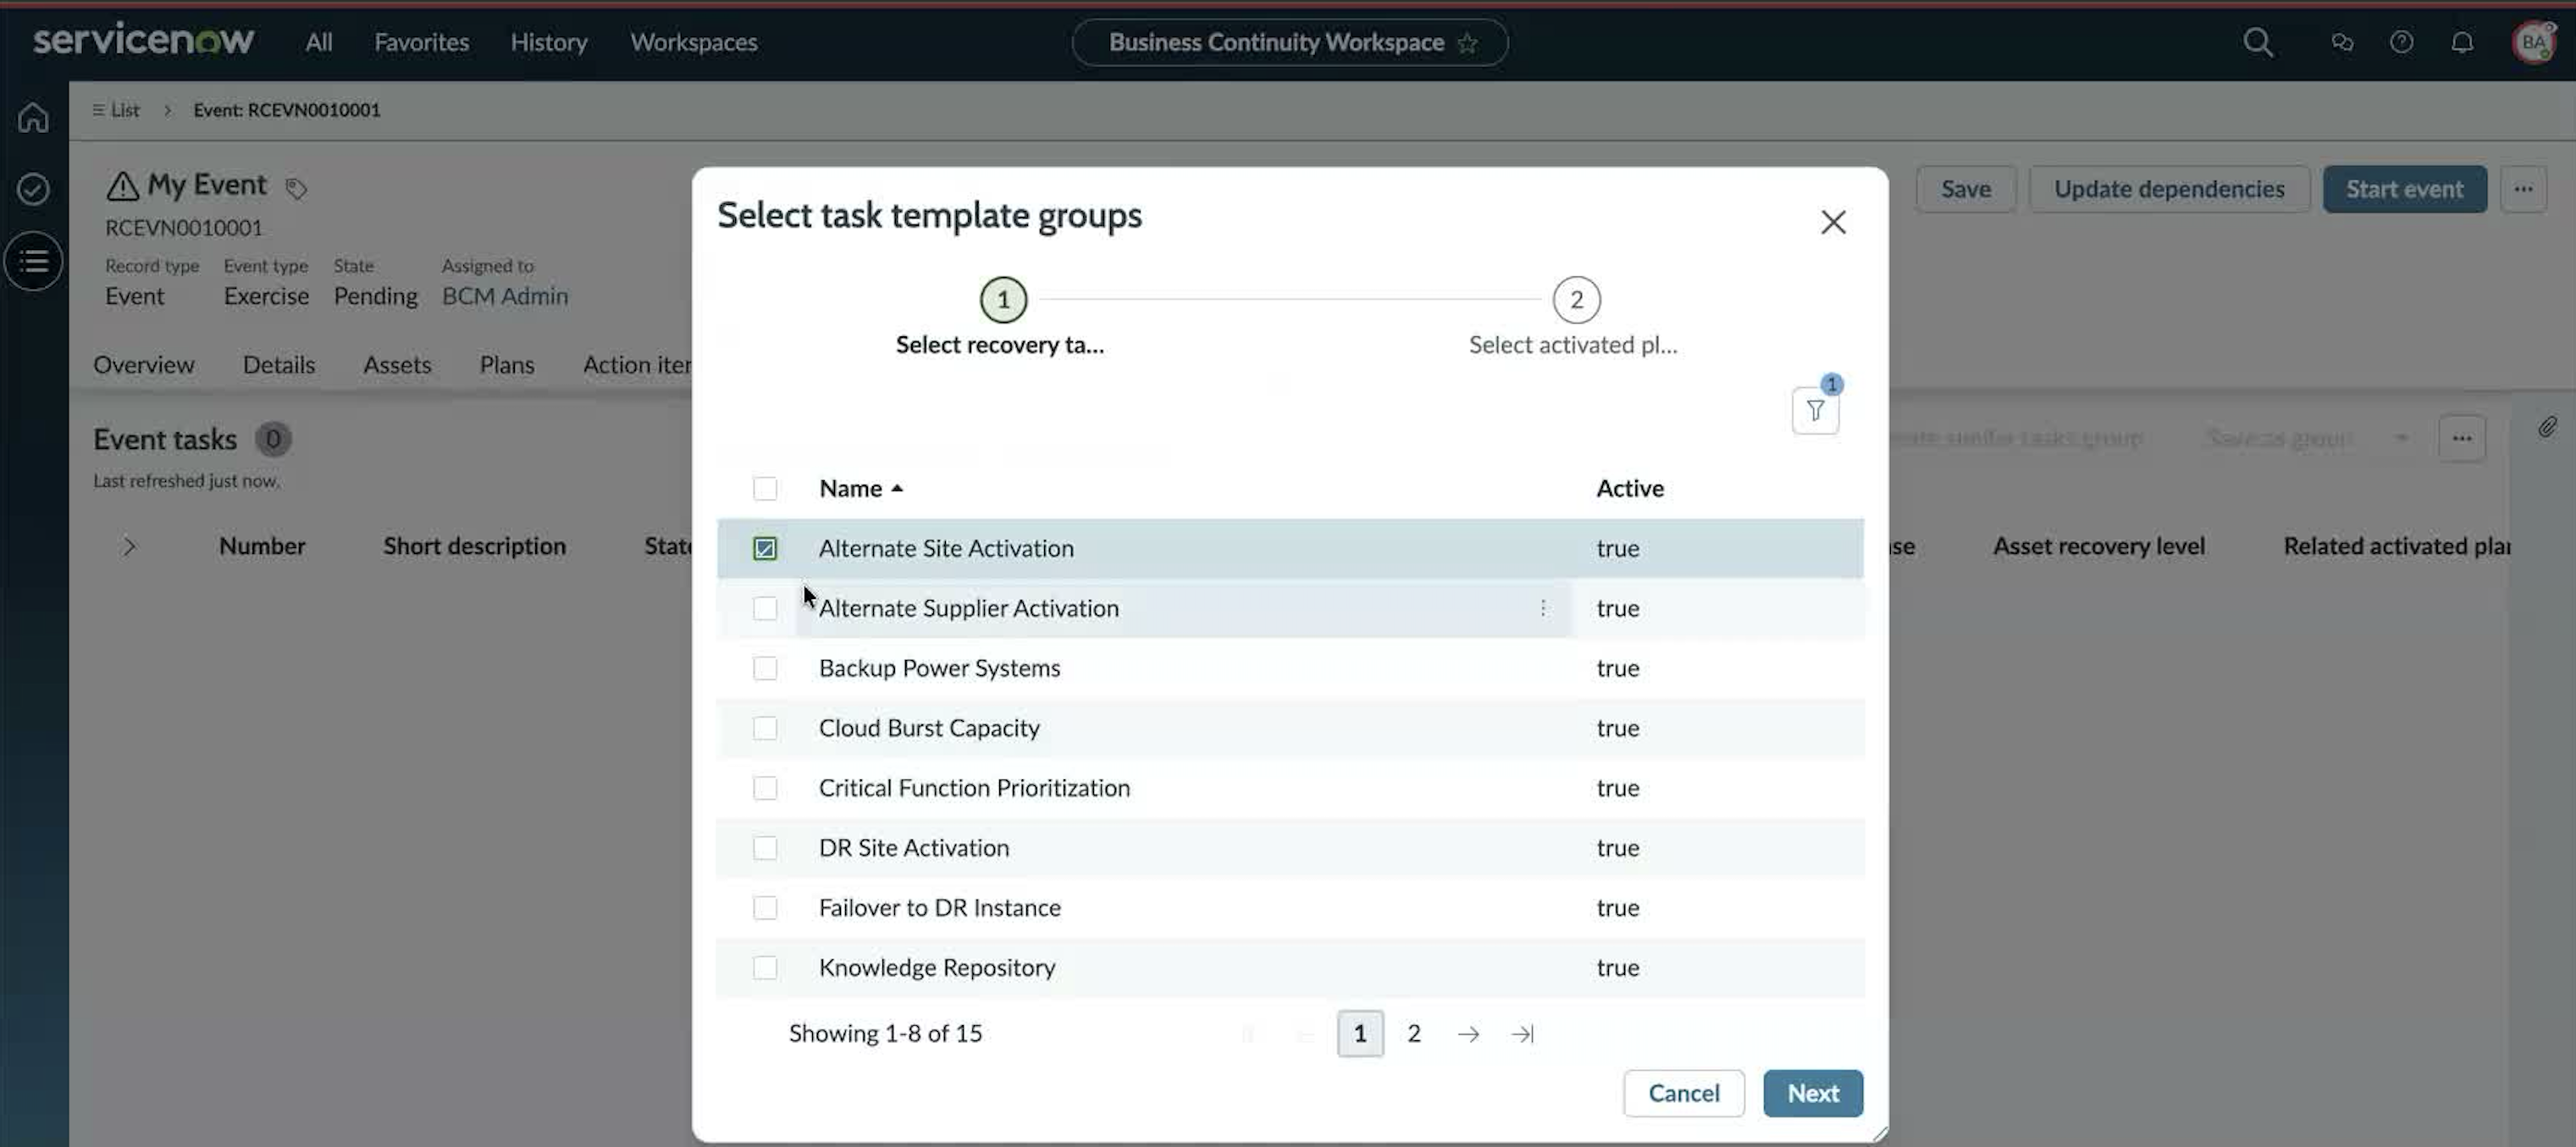The height and width of the screenshot is (1147, 2576).
Task: Jump to last page arrow in pagination
Action: coord(1522,1034)
